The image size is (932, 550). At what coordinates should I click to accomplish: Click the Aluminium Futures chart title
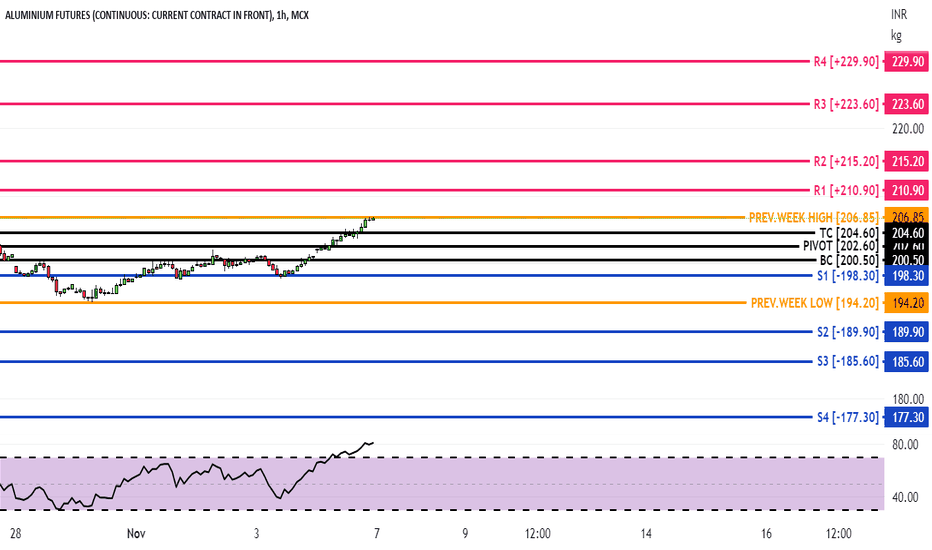[x=157, y=15]
